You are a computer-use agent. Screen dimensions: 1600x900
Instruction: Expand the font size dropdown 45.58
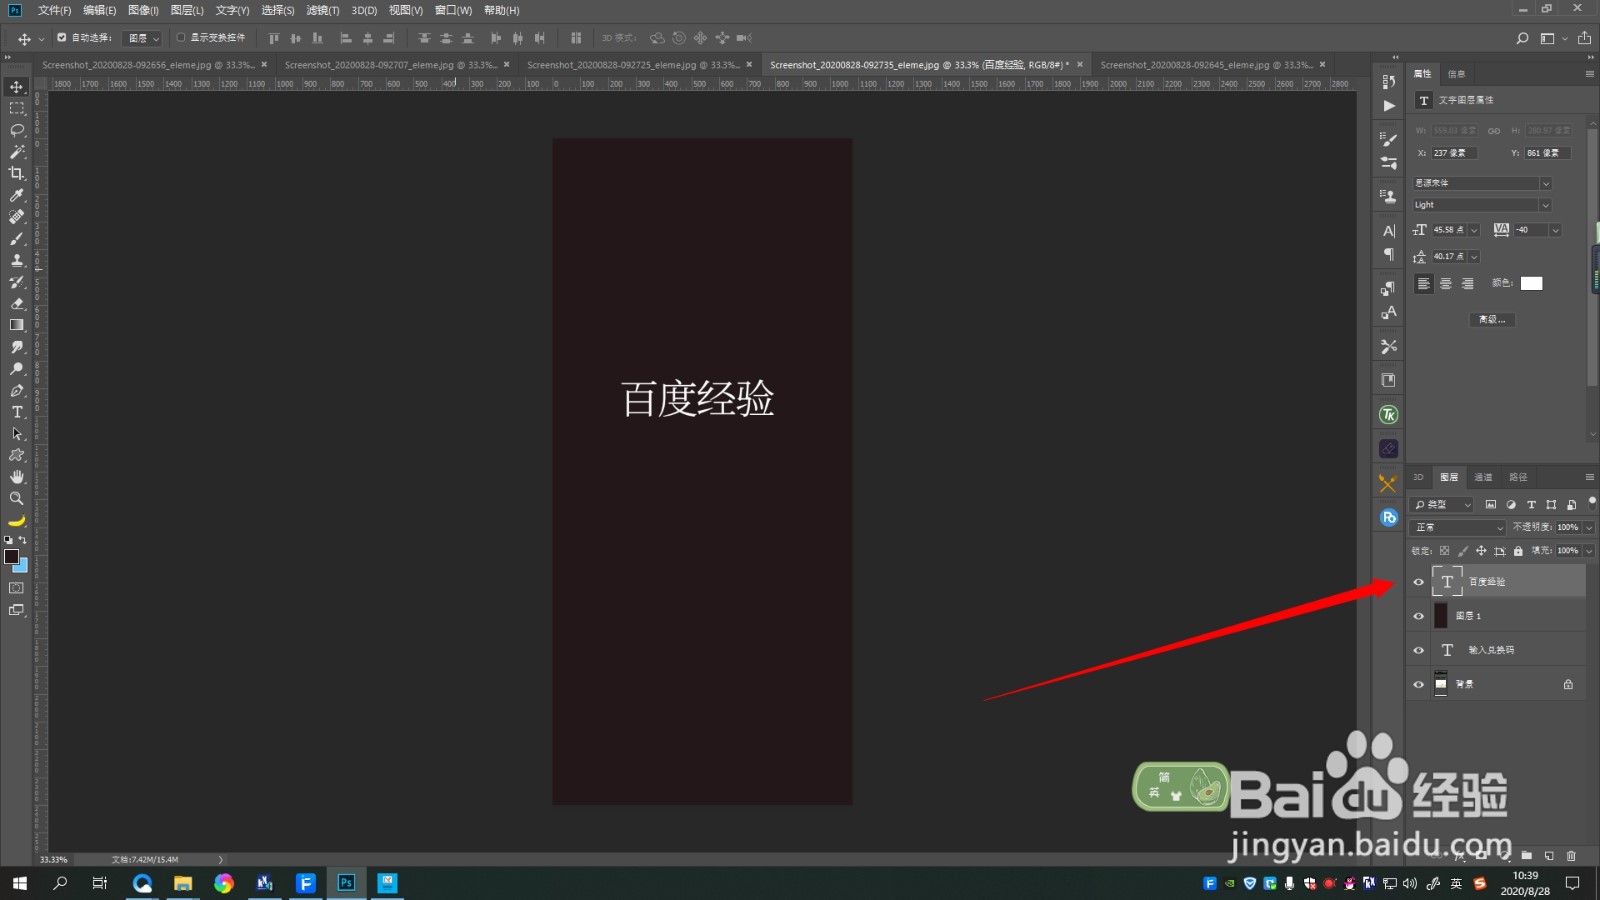(1474, 230)
